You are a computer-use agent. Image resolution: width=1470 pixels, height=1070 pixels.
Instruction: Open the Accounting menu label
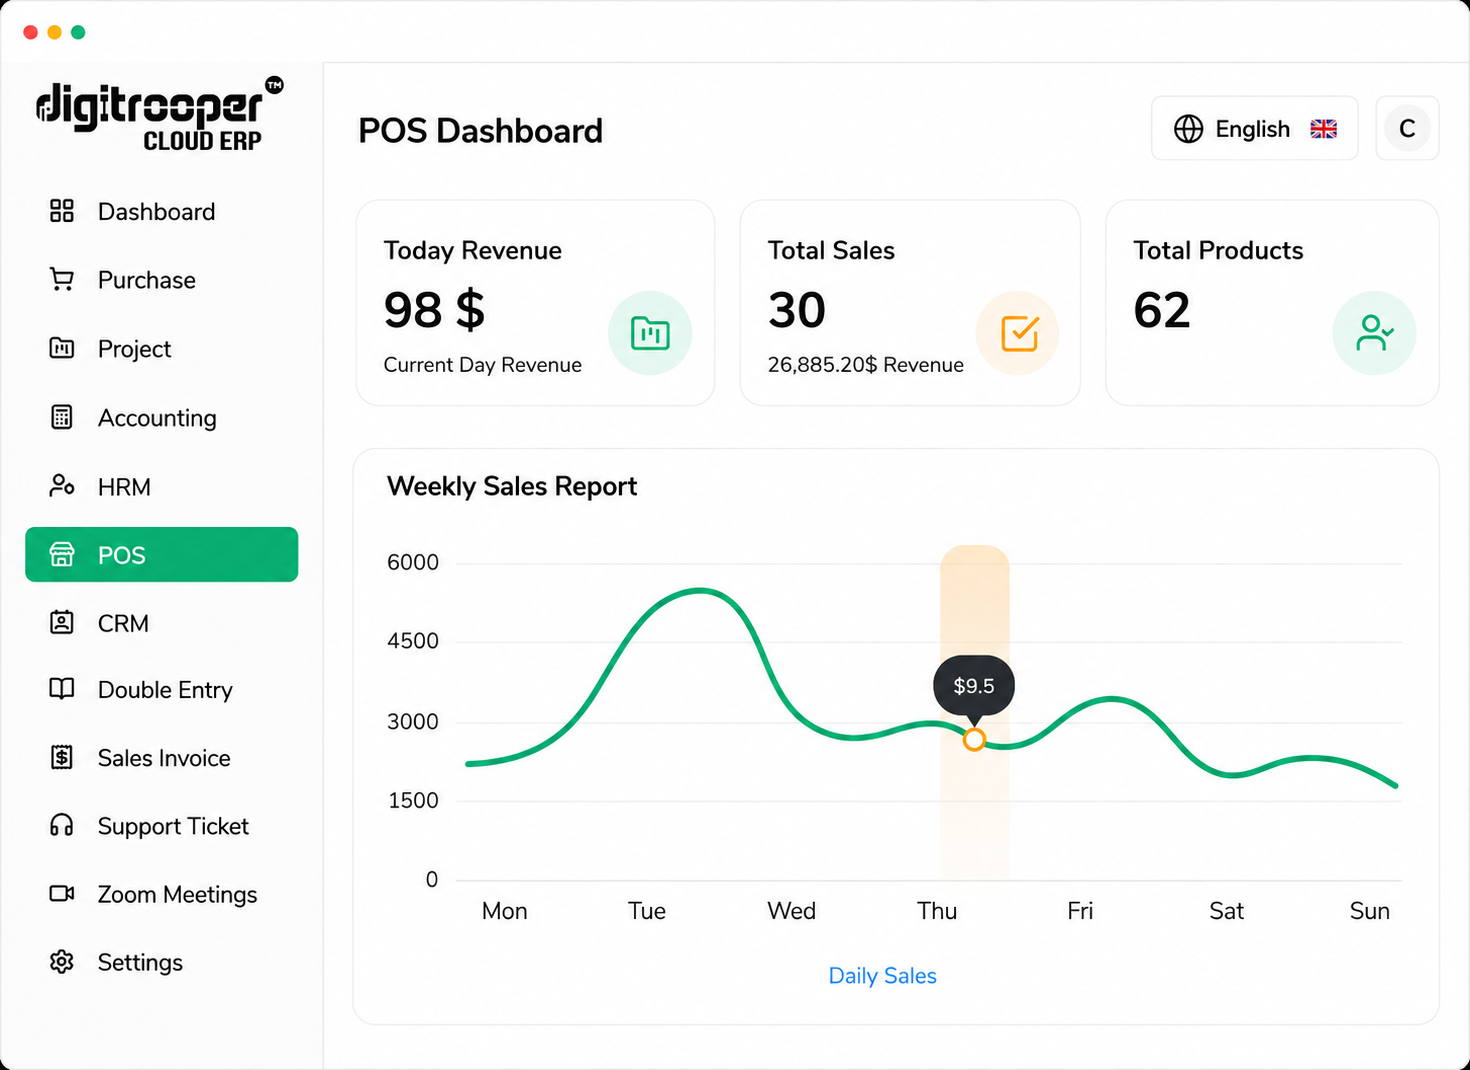pyautogui.click(x=157, y=418)
